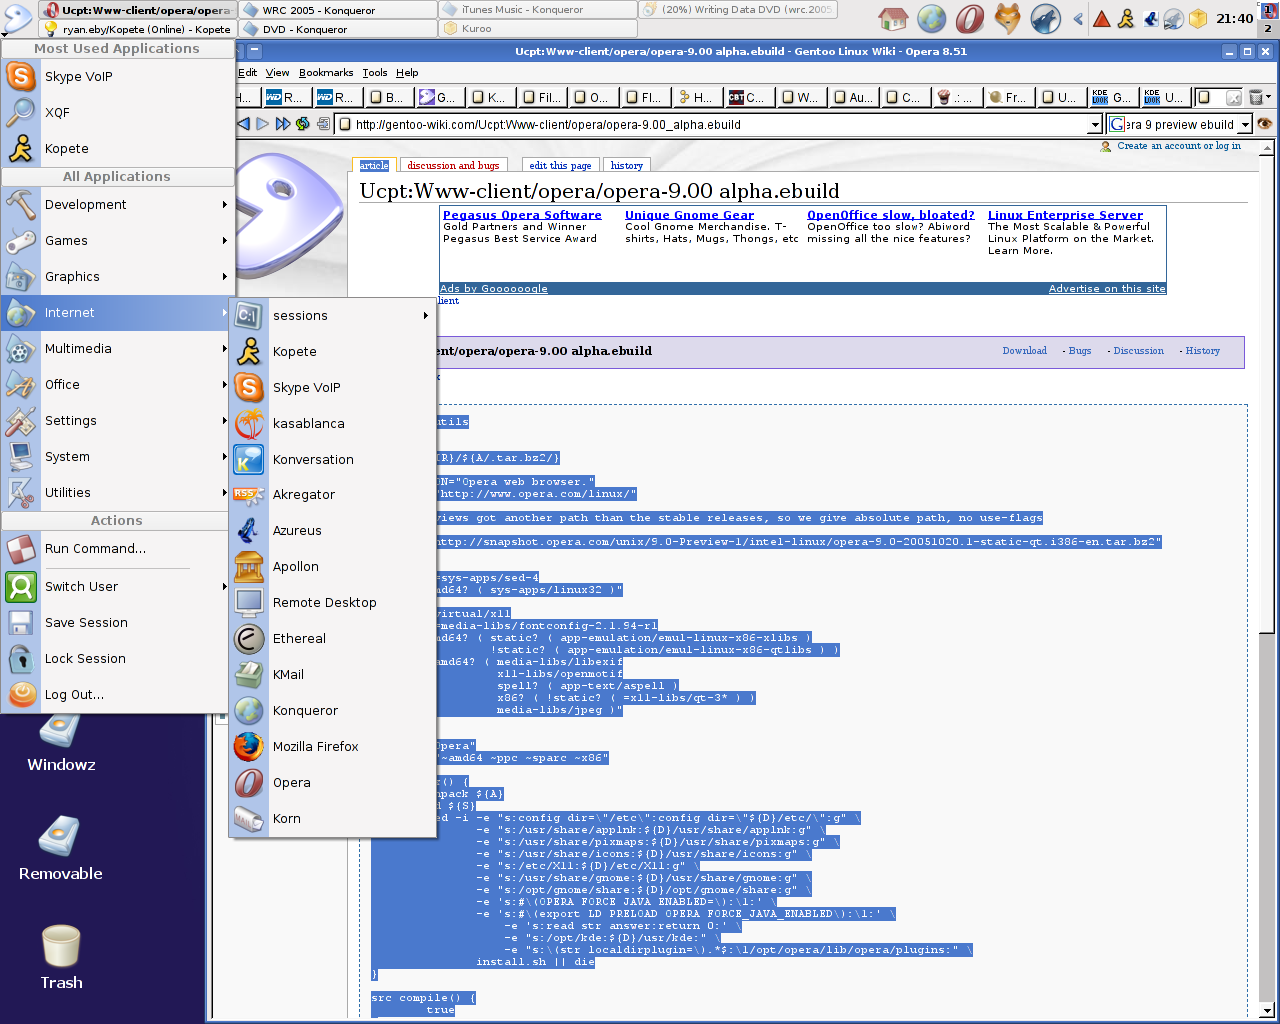Viewport: 1280px width, 1024px height.
Task: Open the sessions submenu
Action: pos(333,315)
